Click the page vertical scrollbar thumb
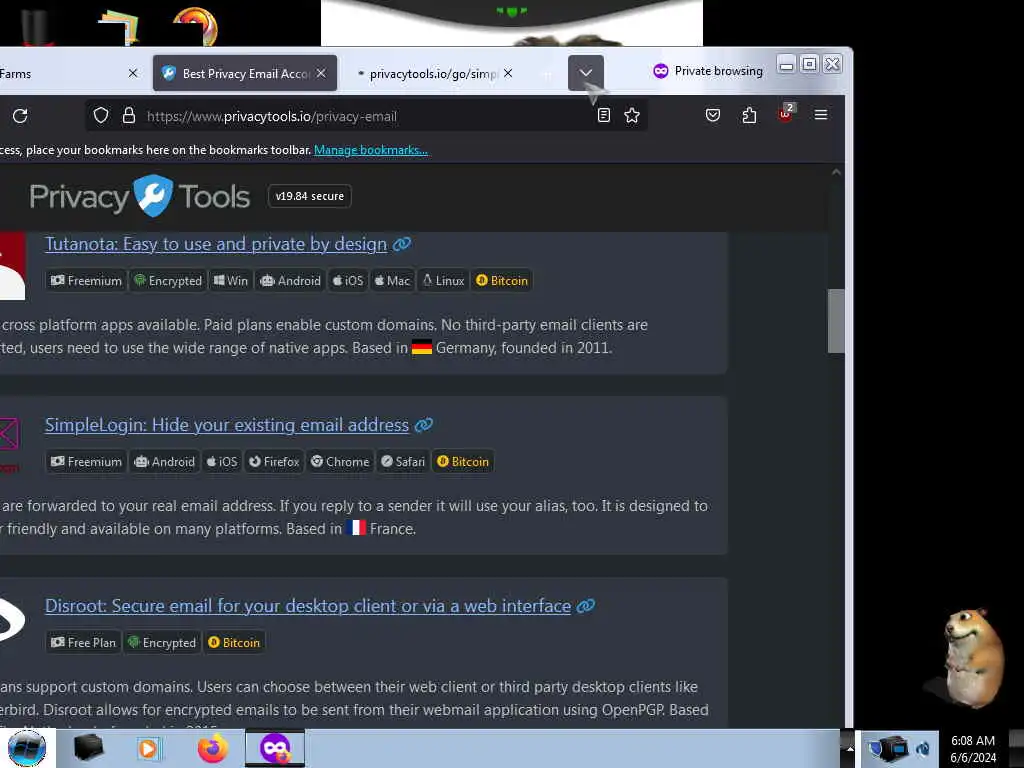 coord(836,321)
